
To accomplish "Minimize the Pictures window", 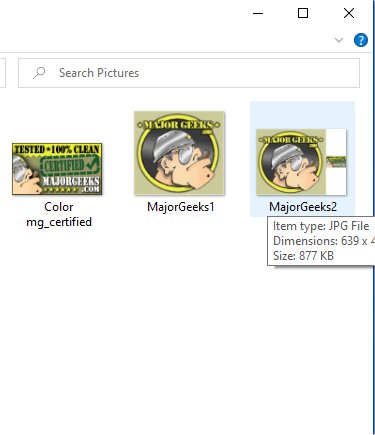I will (258, 13).
